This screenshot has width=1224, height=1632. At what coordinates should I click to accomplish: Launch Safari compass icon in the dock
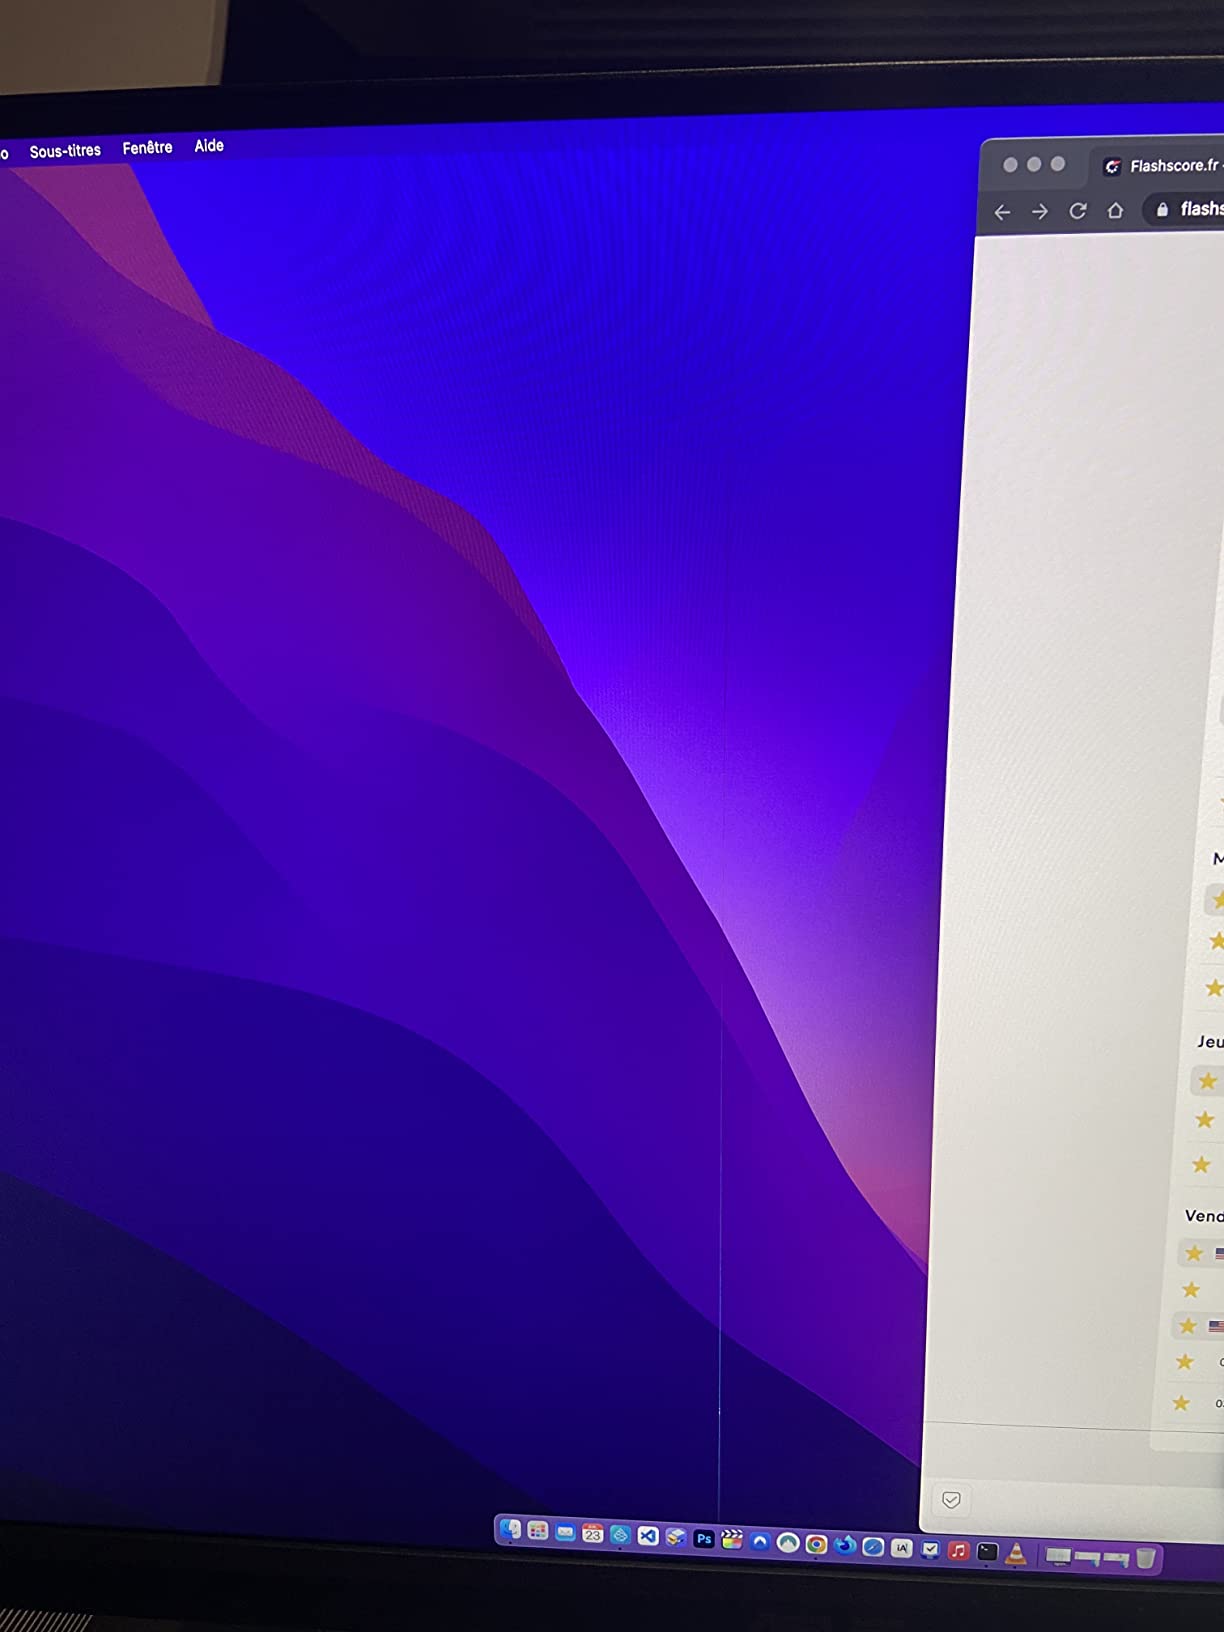click(873, 1547)
